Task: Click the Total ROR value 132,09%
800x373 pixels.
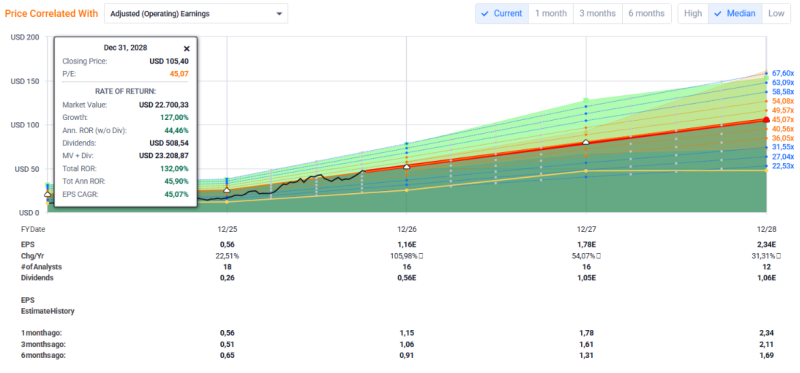Action: tap(174, 168)
